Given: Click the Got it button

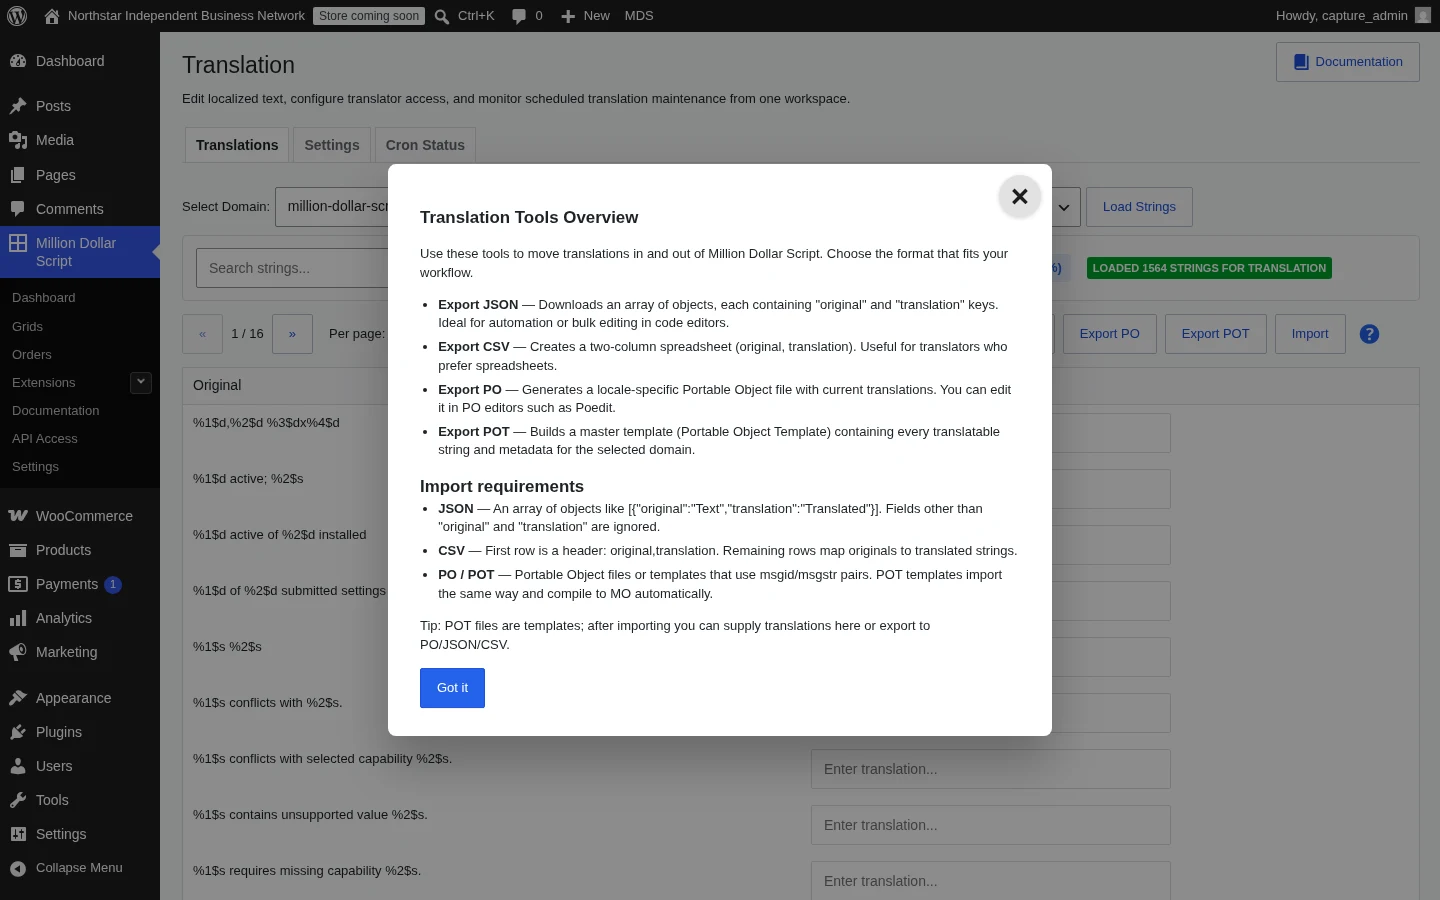Looking at the screenshot, I should point(452,688).
